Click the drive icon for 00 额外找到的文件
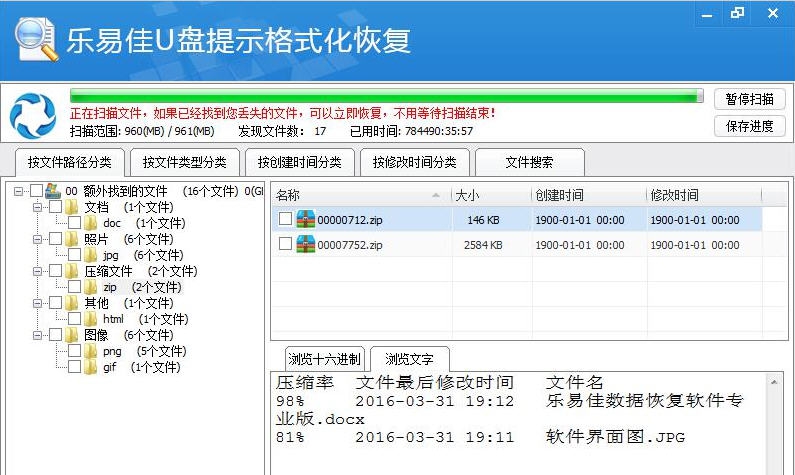795x475 pixels. click(x=53, y=191)
